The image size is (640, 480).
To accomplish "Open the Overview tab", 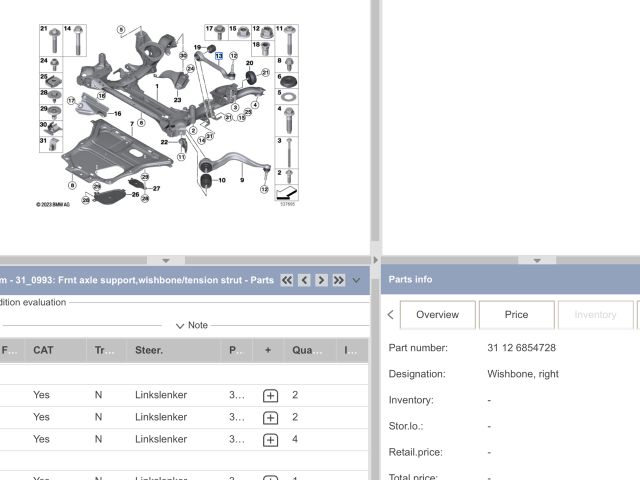I will 437,315.
